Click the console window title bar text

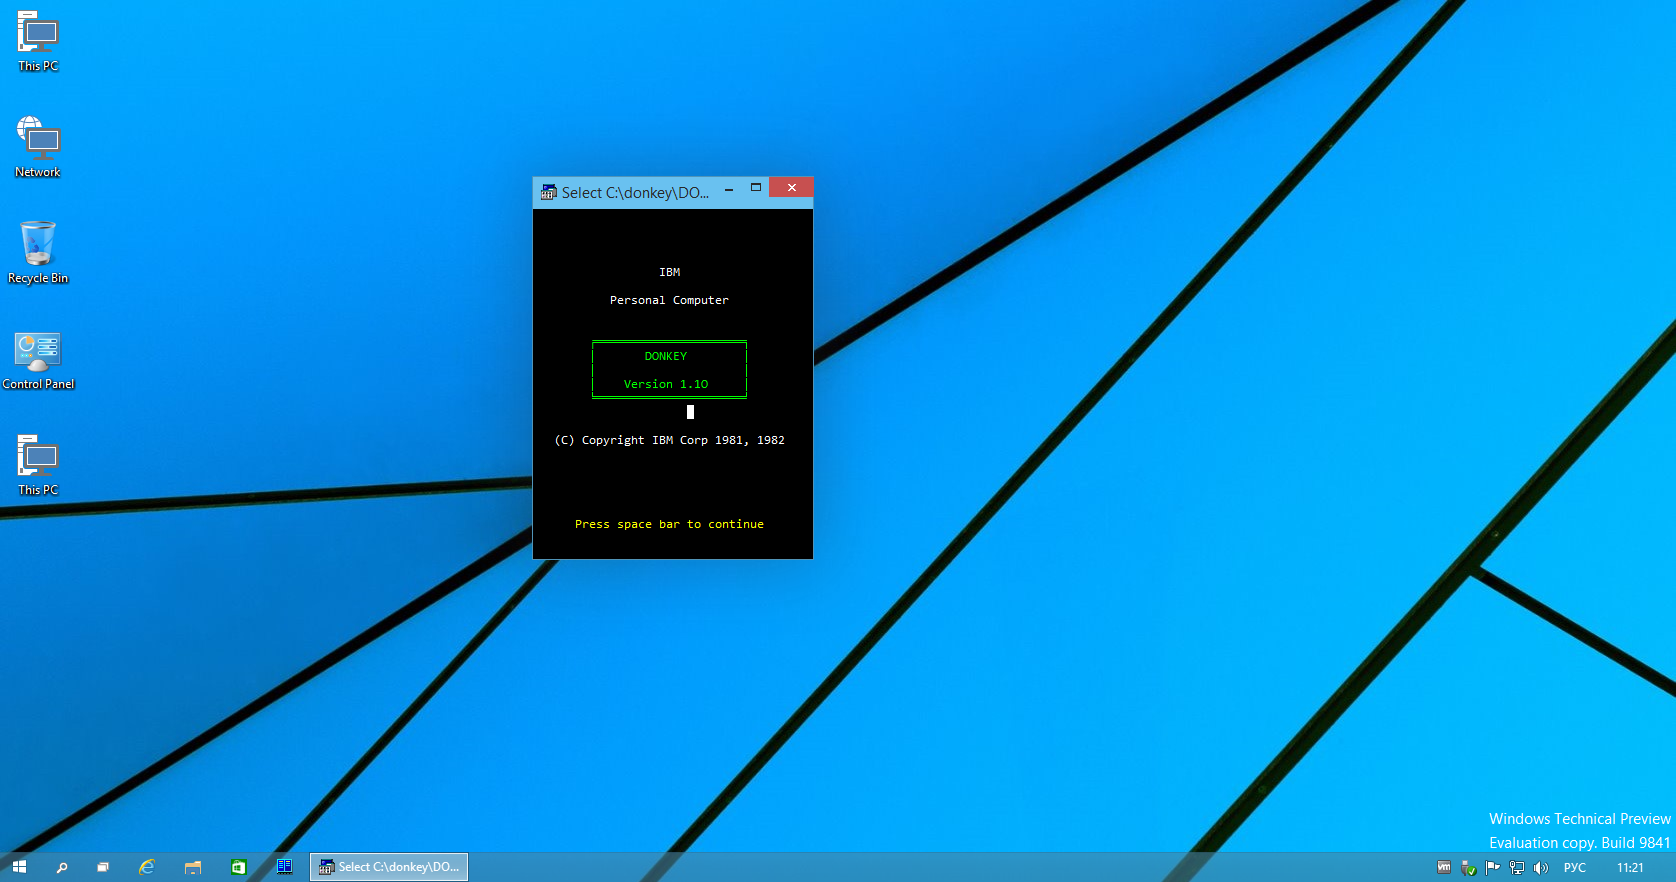click(635, 192)
